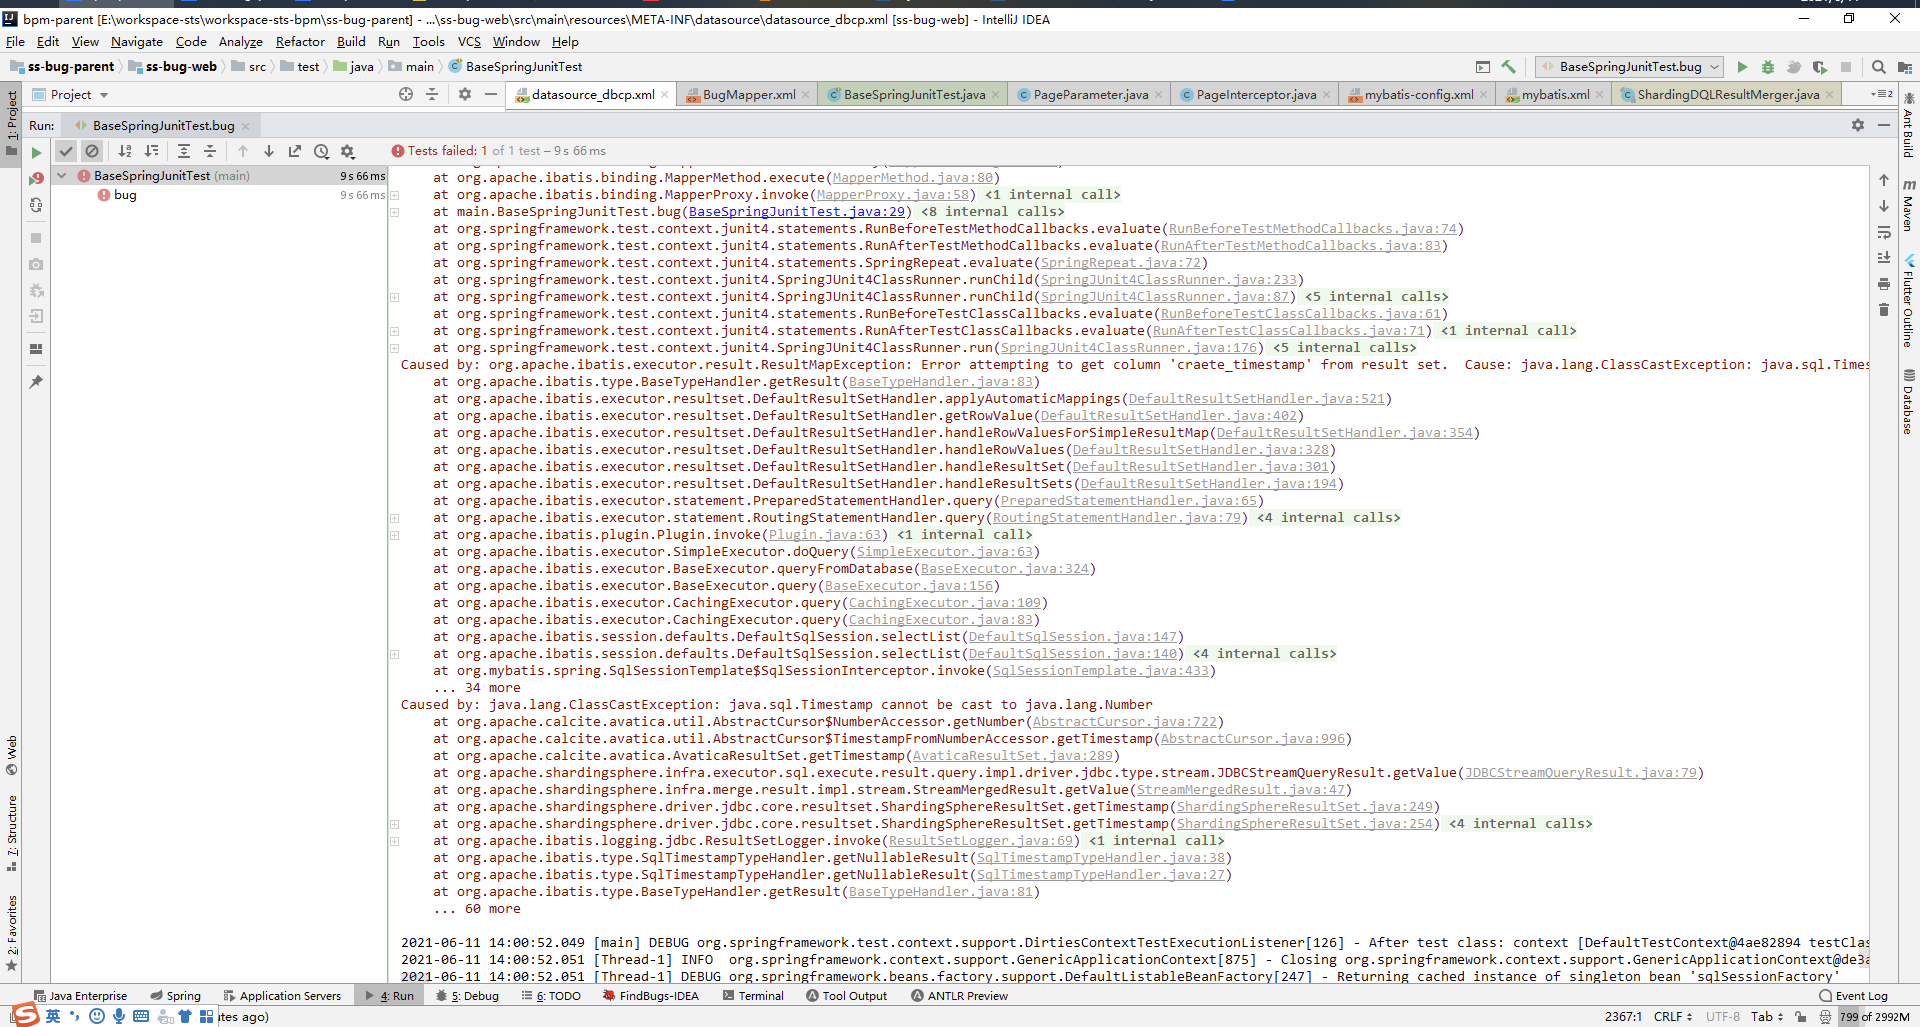Toggle auto-test rerun icon
1920x1027 pixels.
(36, 204)
